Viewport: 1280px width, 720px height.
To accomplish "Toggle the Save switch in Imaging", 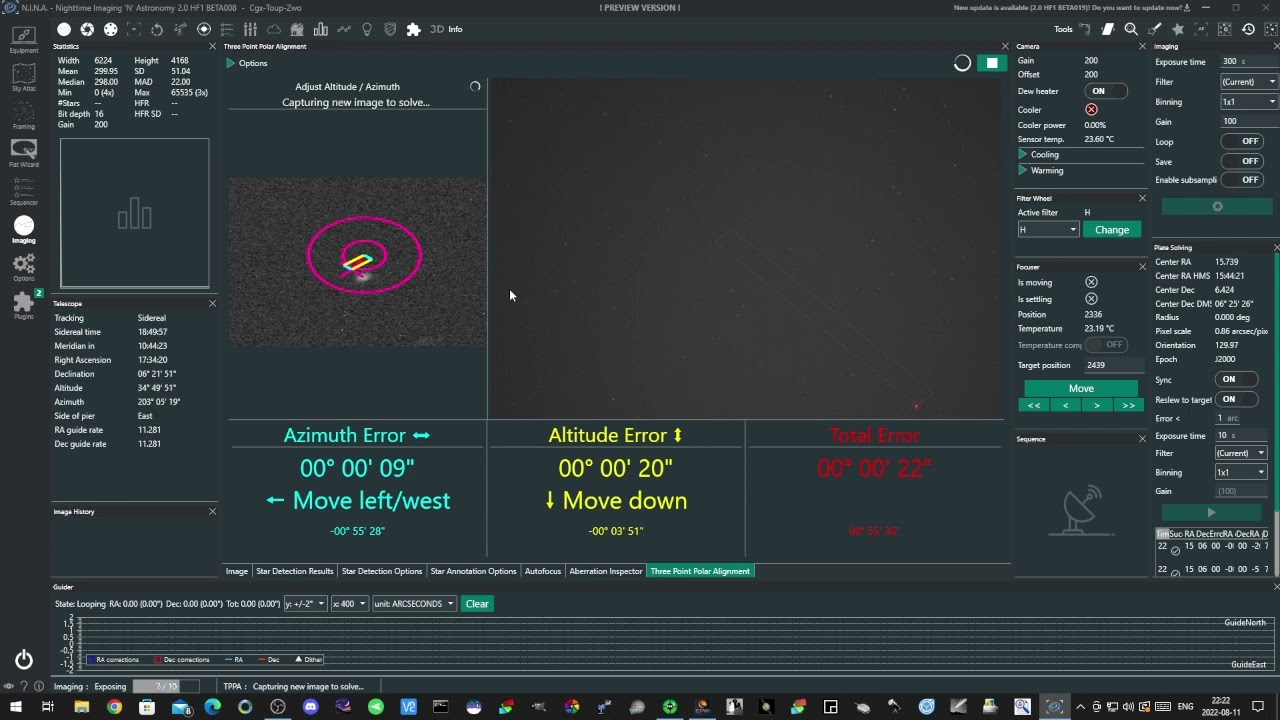I will [1240, 161].
